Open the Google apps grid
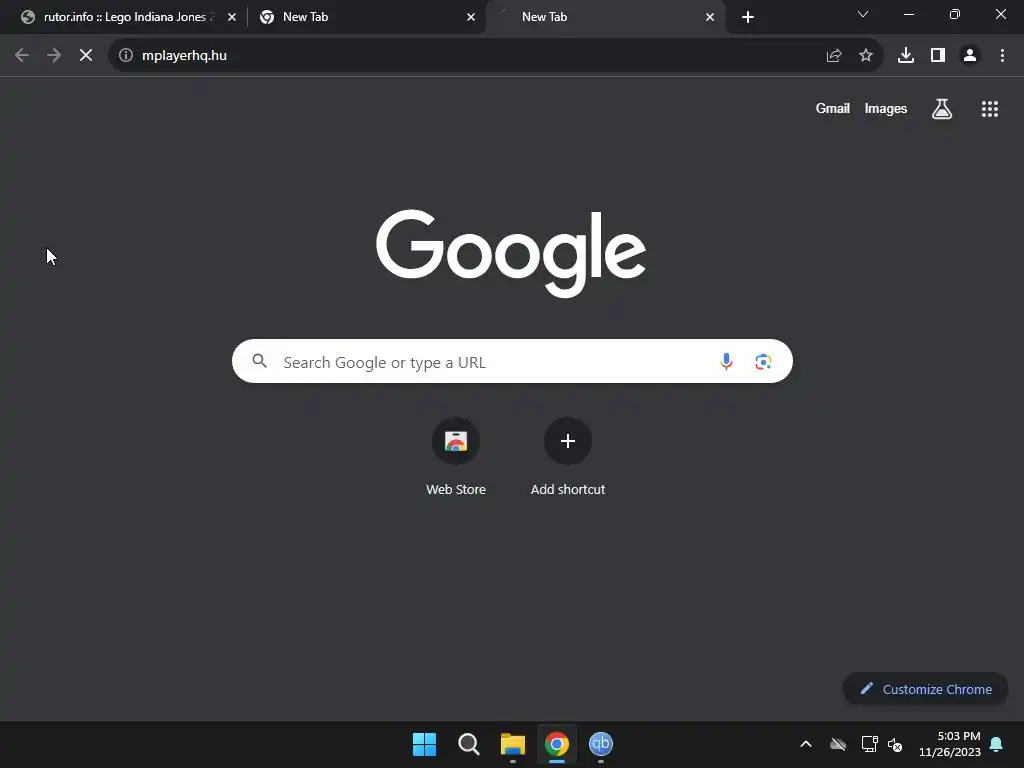 (x=990, y=109)
